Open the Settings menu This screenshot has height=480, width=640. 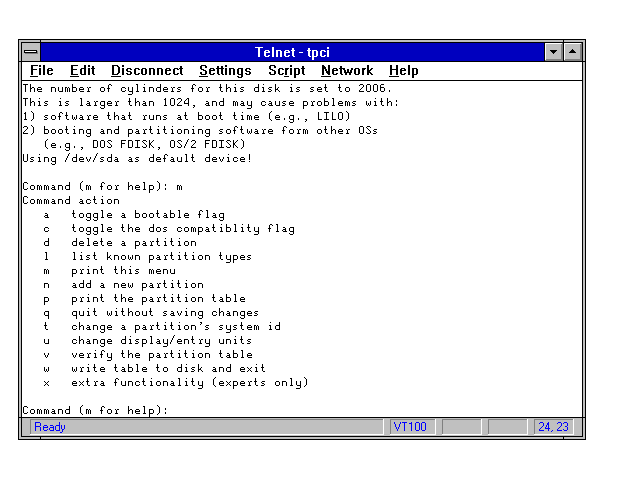[225, 71]
